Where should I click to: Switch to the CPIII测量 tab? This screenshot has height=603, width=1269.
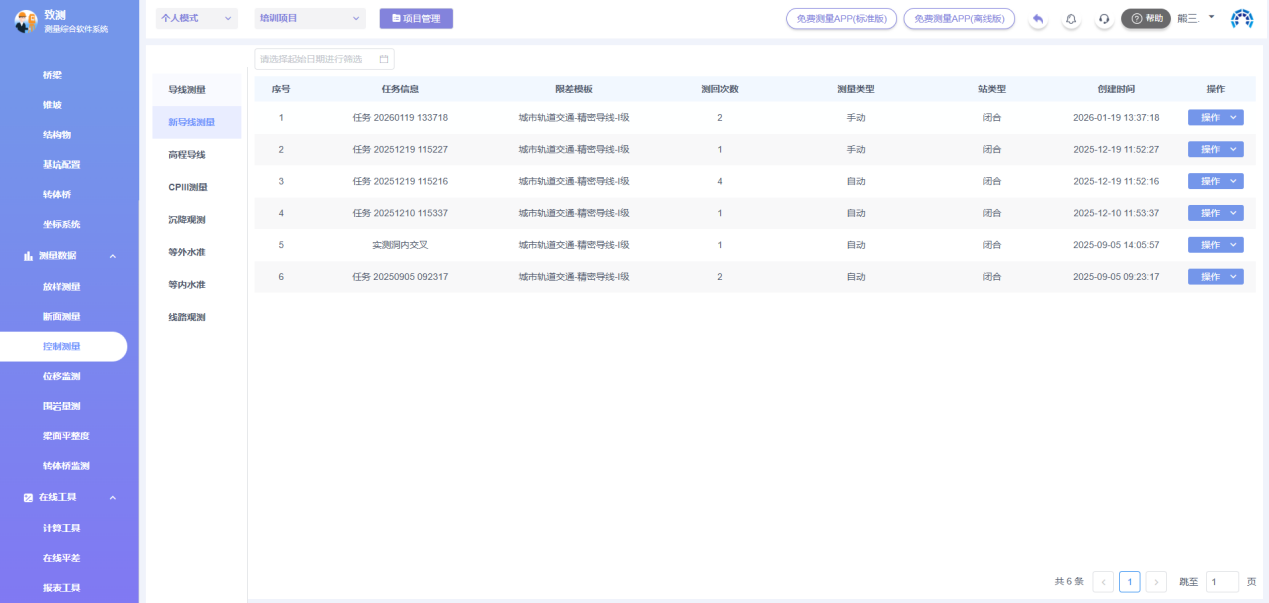coord(188,187)
